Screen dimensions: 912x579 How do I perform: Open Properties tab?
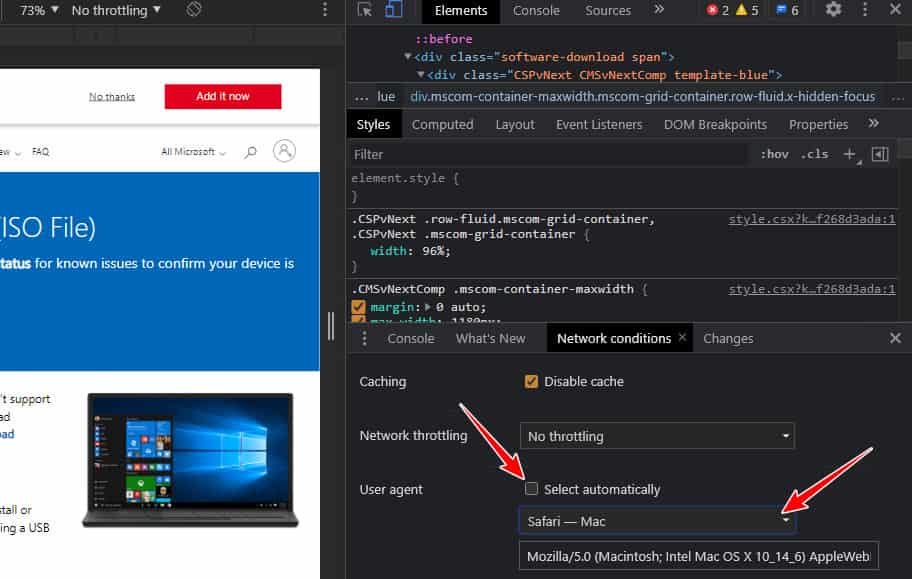click(818, 125)
